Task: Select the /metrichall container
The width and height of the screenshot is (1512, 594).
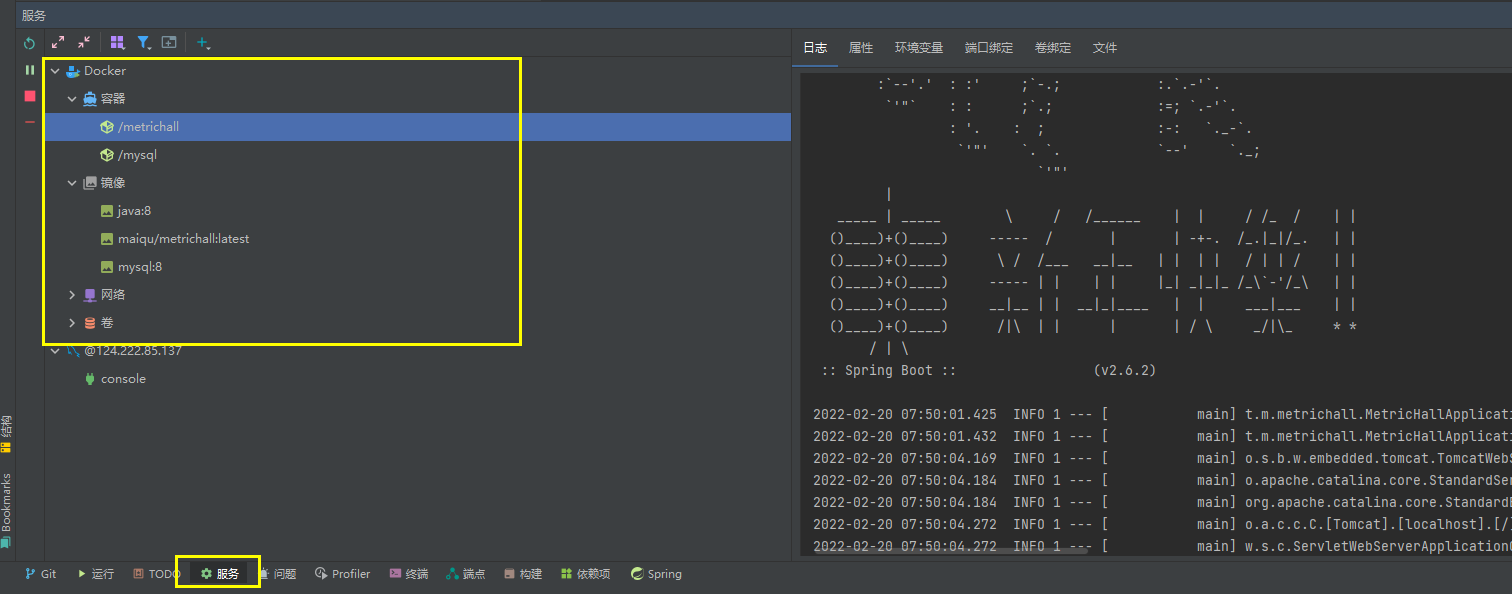Action: (418, 127)
